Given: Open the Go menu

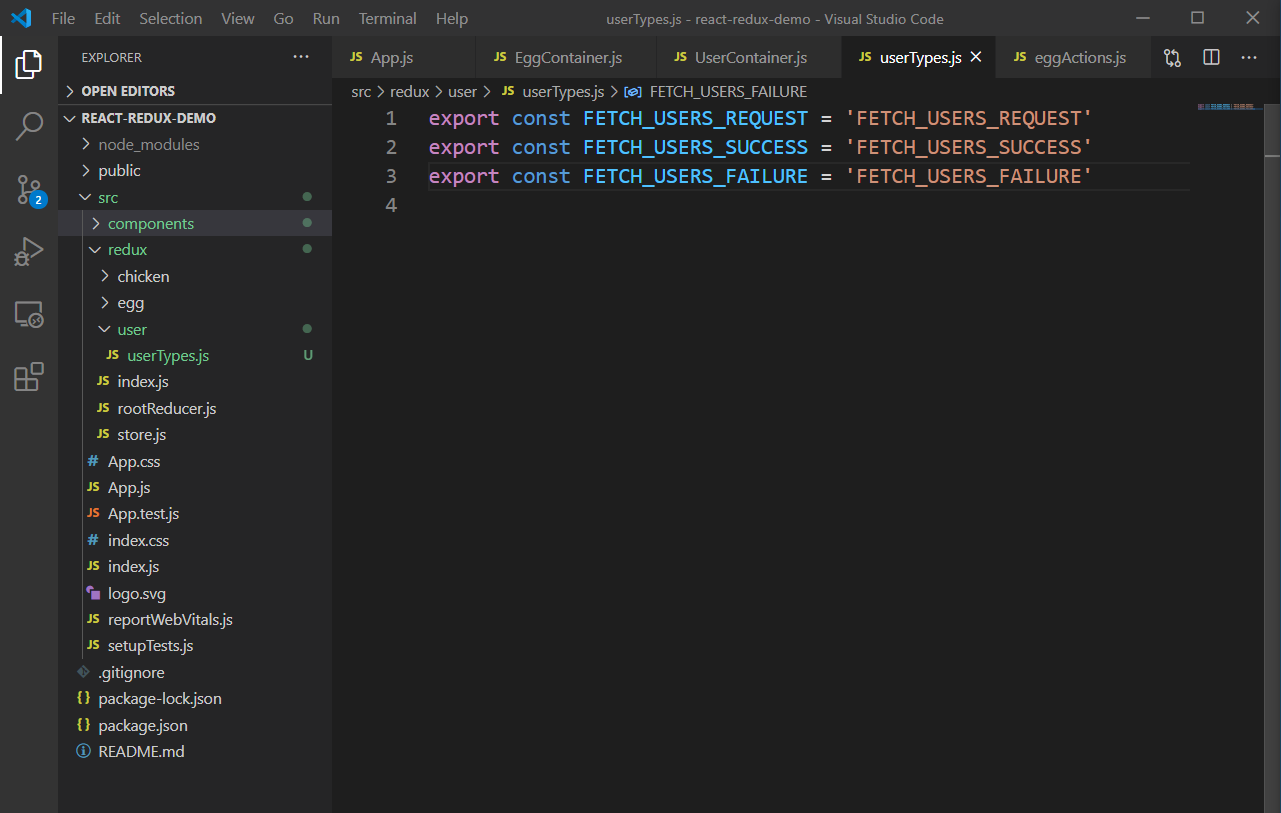Looking at the screenshot, I should [284, 18].
